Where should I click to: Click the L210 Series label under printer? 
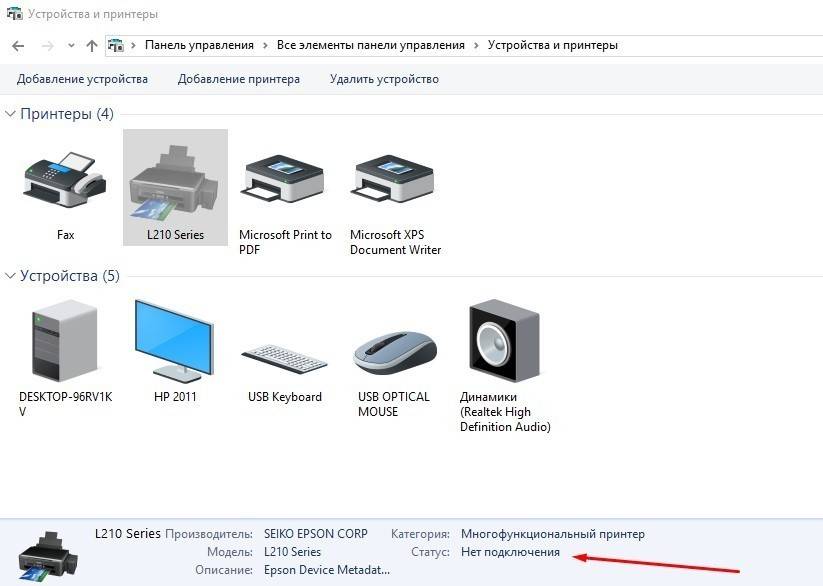(x=175, y=235)
